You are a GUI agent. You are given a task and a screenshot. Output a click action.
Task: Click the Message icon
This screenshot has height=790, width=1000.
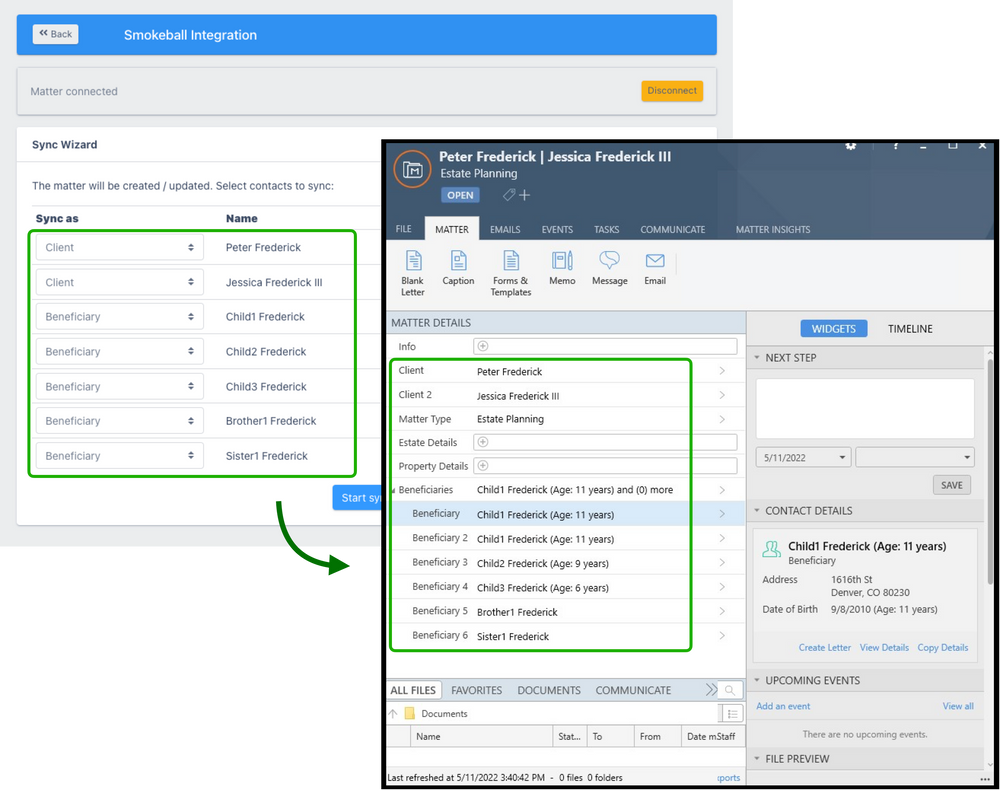point(609,267)
